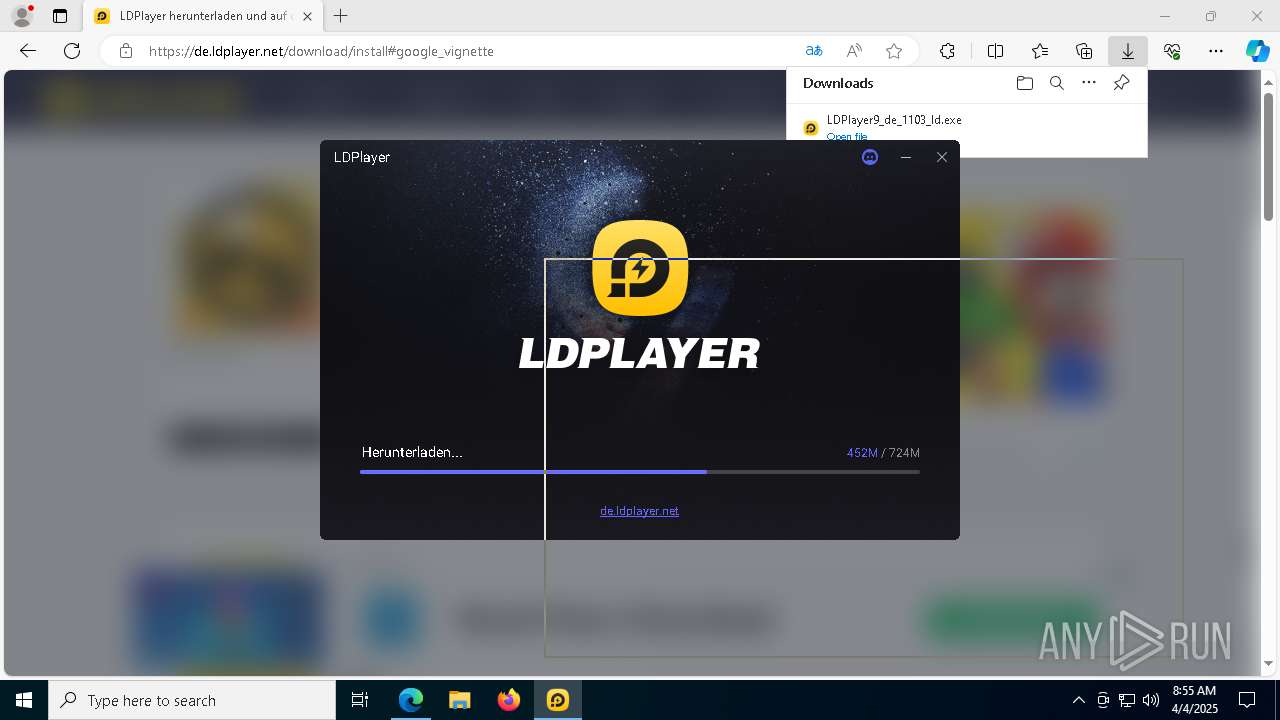1280x720 pixels.
Task: Minimize the LDPlayer installer window
Action: pyautogui.click(x=906, y=157)
